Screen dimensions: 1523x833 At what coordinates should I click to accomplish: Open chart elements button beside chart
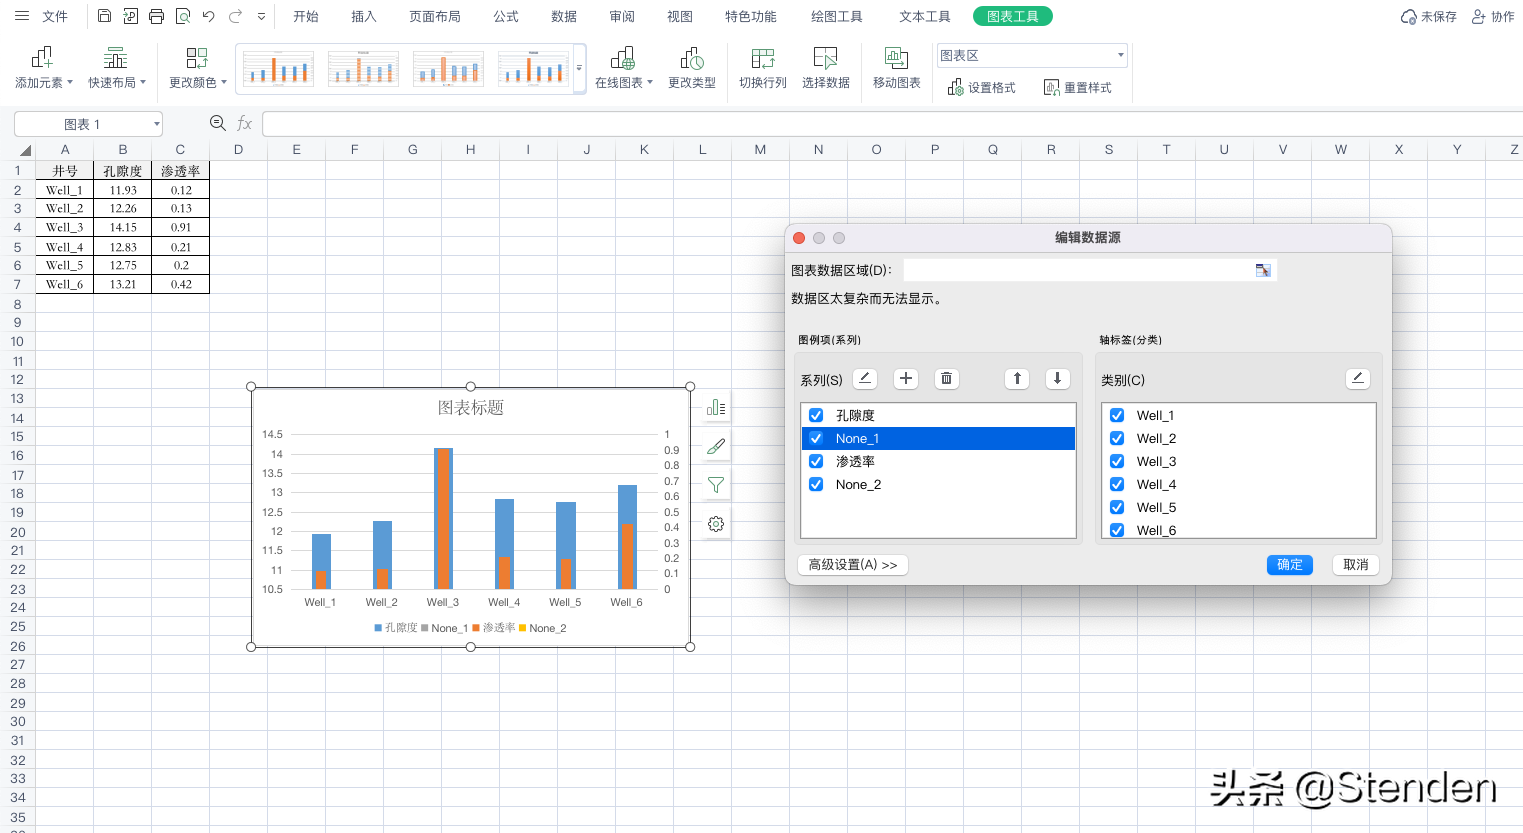coord(716,407)
